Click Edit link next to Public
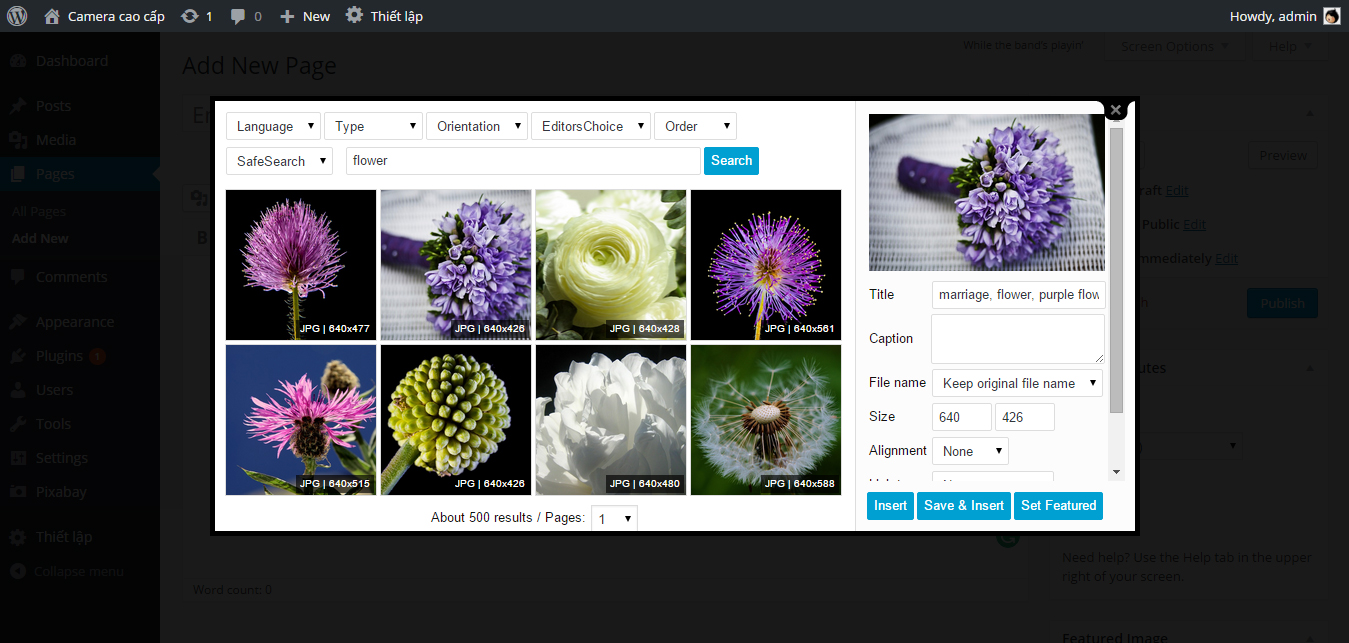1349x643 pixels. tap(1194, 224)
